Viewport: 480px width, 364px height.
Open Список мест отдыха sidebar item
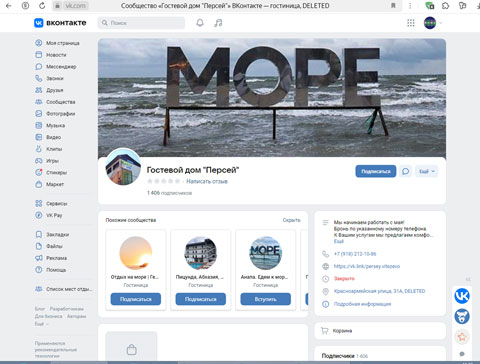point(63,289)
